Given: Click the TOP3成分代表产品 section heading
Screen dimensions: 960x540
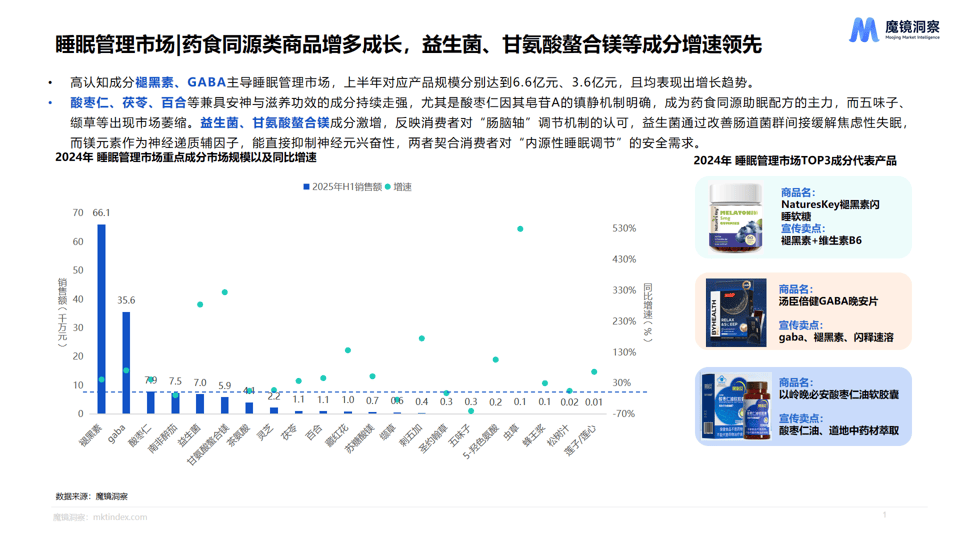Looking at the screenshot, I should click(795, 160).
